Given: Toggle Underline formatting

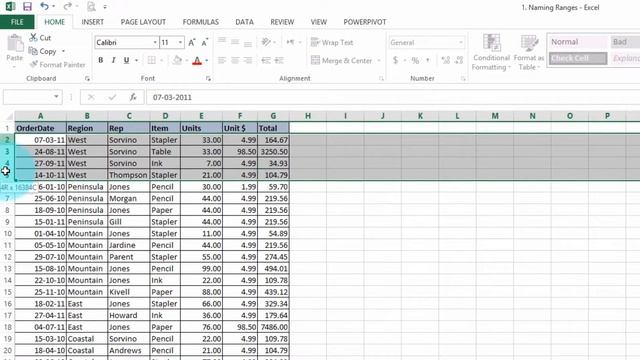Looking at the screenshot, I should 127,60.
